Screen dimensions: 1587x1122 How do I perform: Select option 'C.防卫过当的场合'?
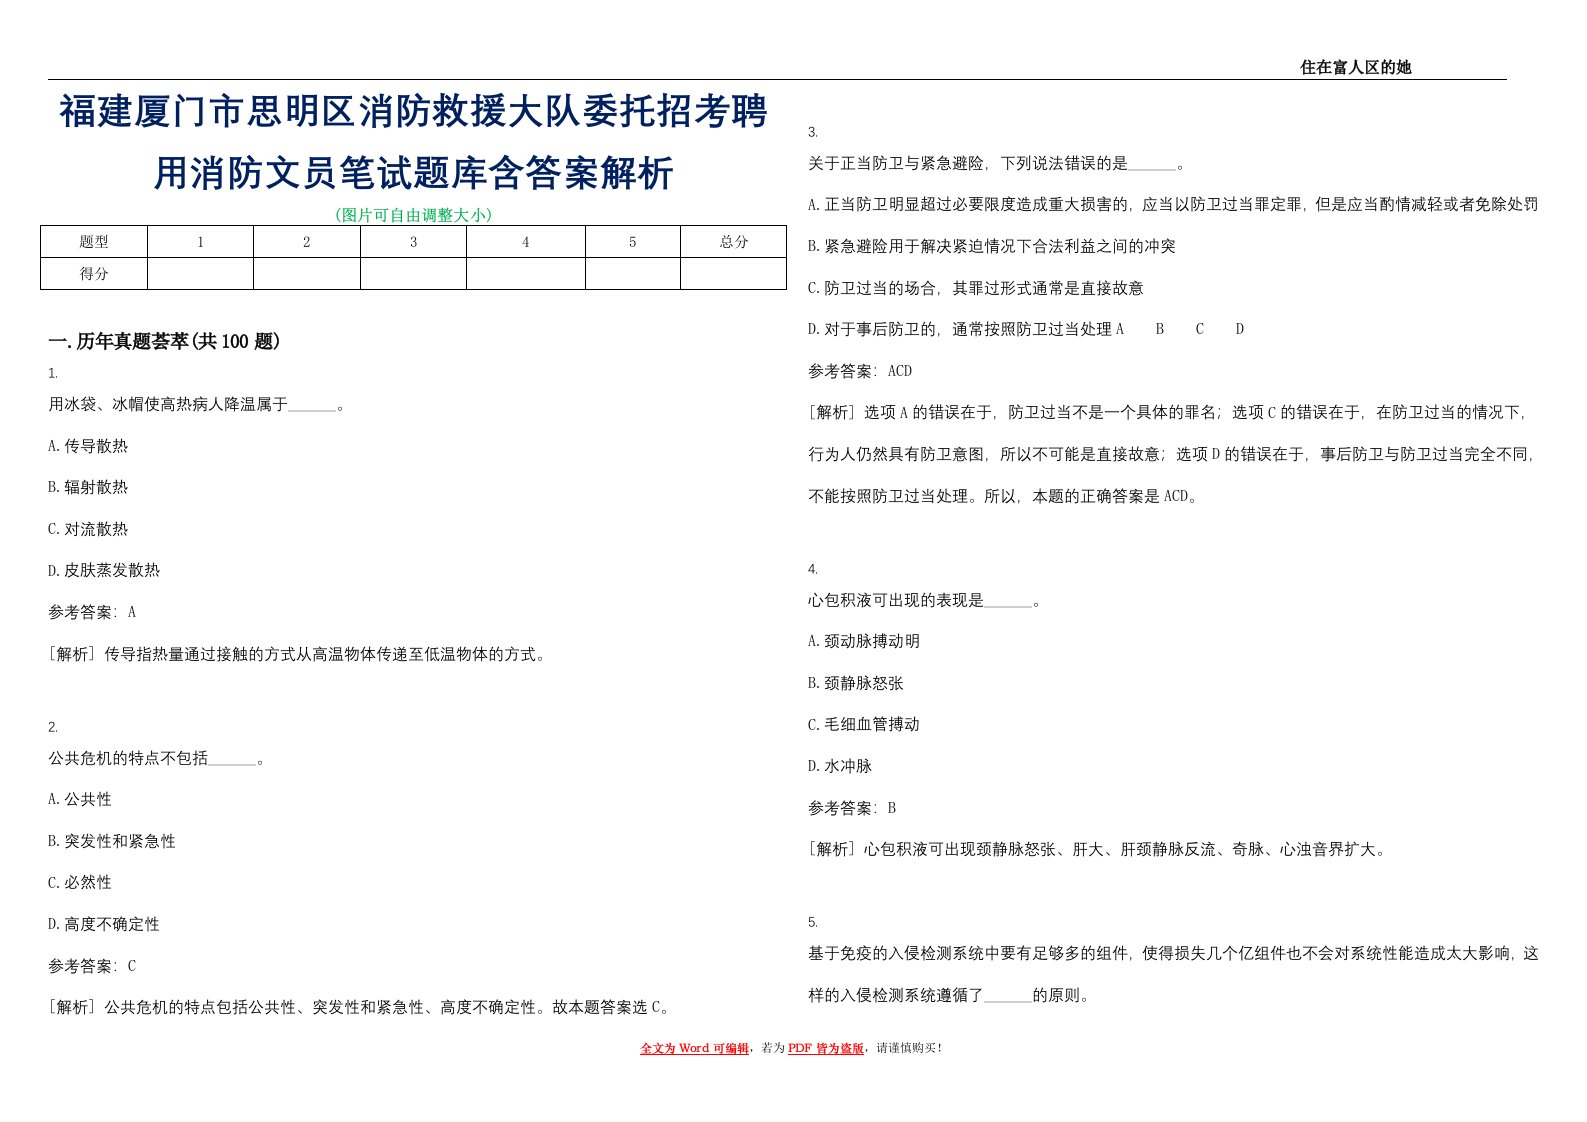[x=976, y=288]
